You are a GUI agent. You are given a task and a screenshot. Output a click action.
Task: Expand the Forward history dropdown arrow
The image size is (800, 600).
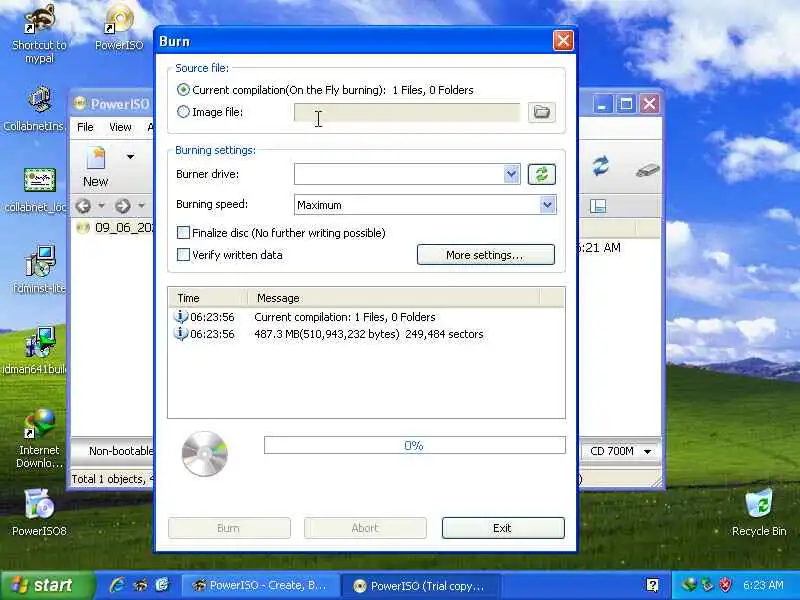point(141,206)
